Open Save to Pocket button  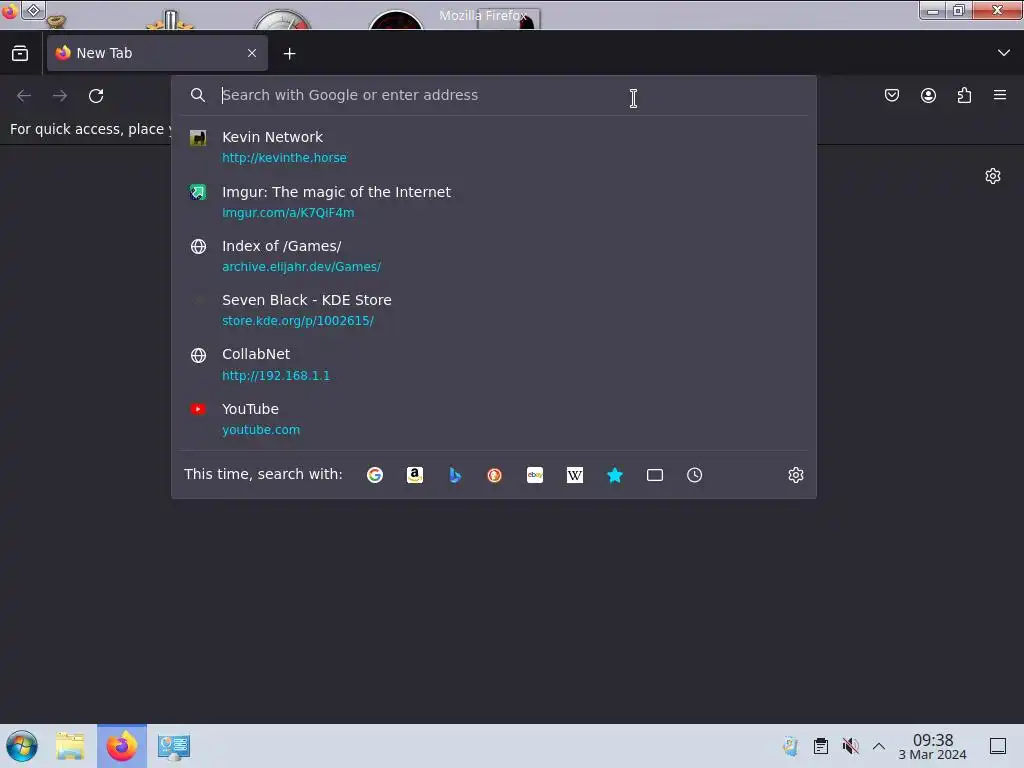[x=891, y=95]
